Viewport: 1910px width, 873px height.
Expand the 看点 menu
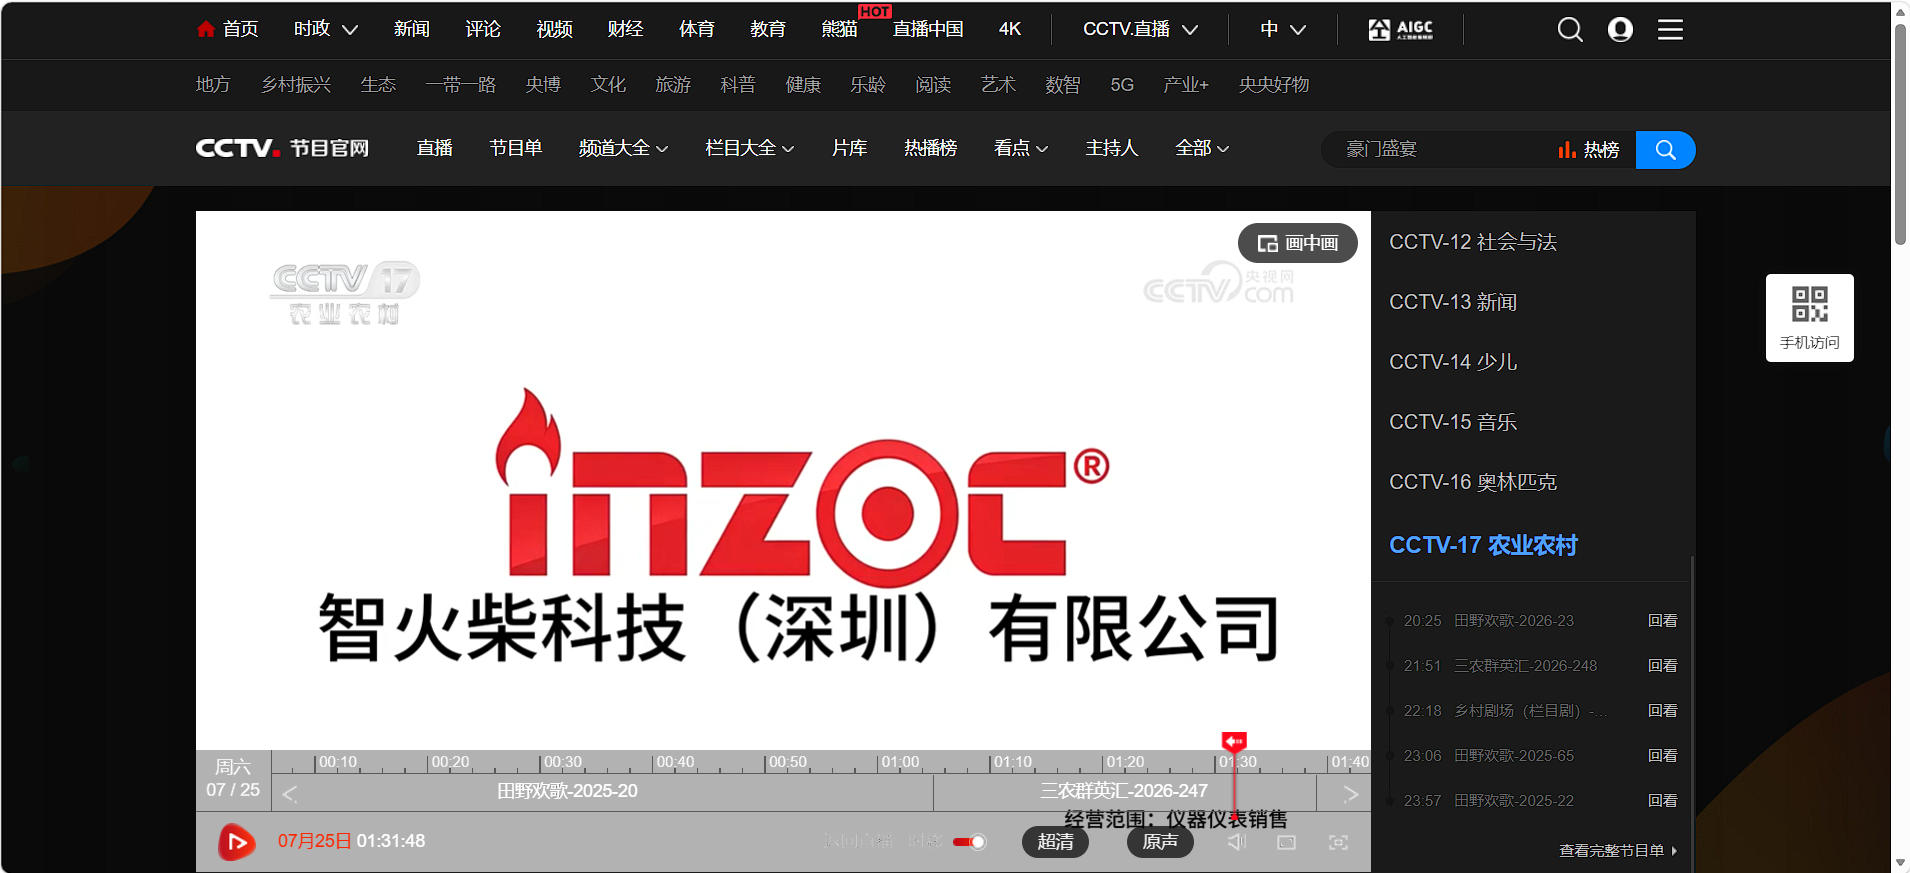point(1021,148)
